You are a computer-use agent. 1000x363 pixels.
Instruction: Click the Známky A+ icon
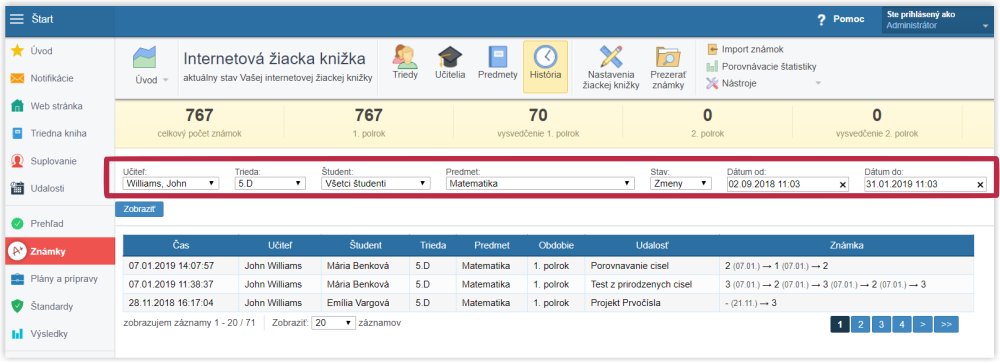tap(17, 252)
